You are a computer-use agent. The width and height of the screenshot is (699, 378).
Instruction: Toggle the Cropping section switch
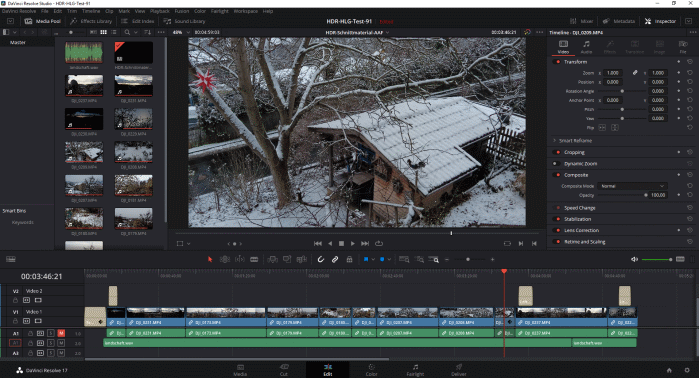(557, 152)
